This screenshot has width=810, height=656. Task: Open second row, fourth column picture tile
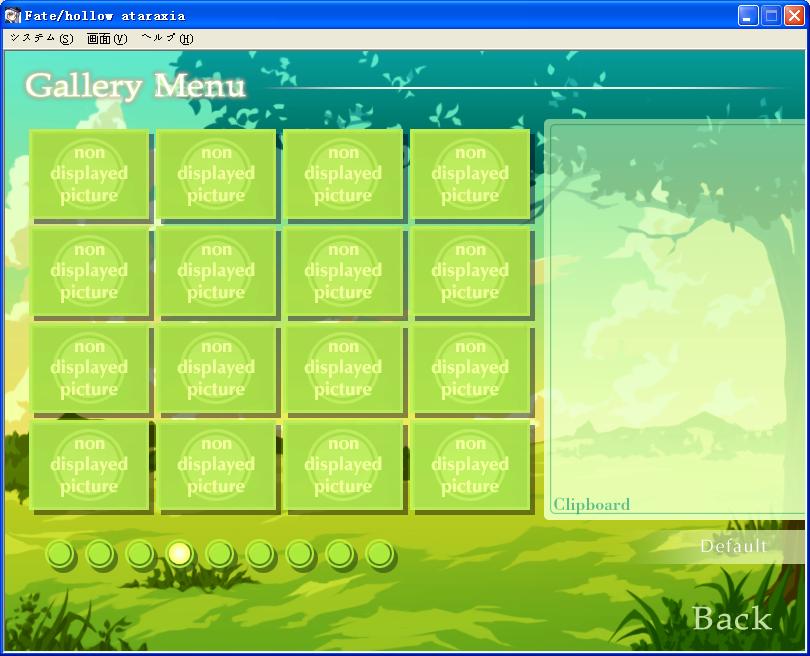click(x=471, y=271)
